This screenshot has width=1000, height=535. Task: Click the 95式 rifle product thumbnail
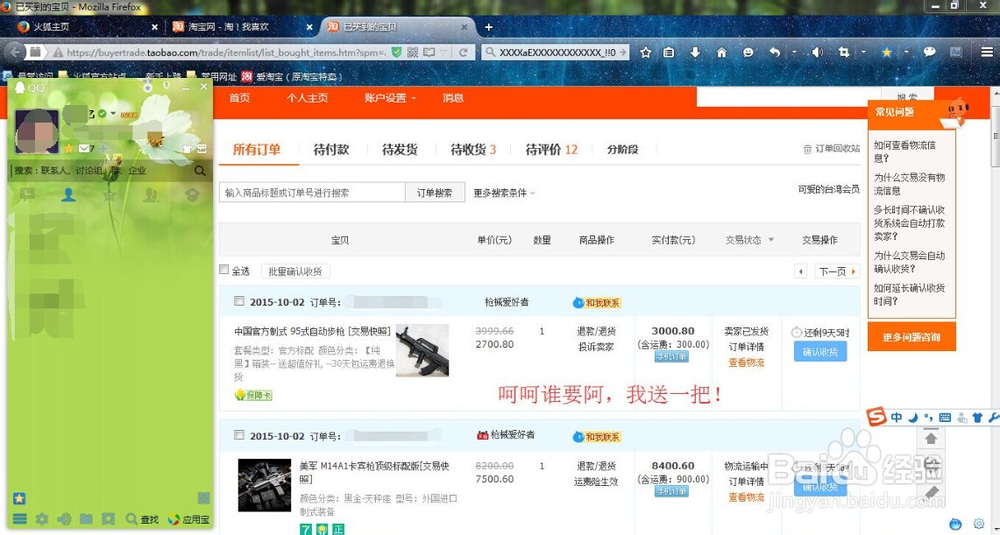[422, 350]
